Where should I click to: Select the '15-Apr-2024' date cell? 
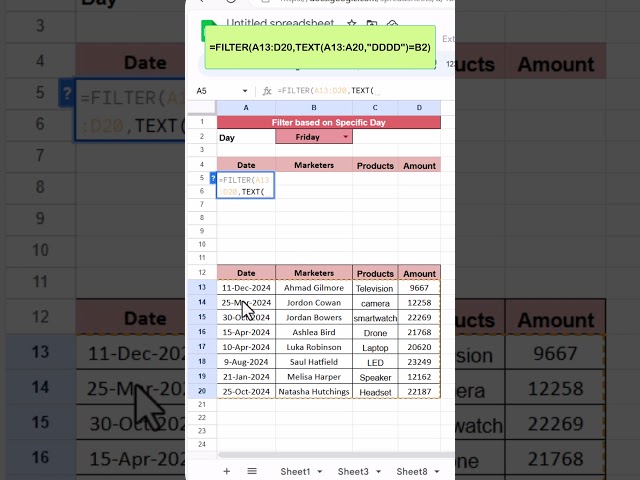coord(246,332)
